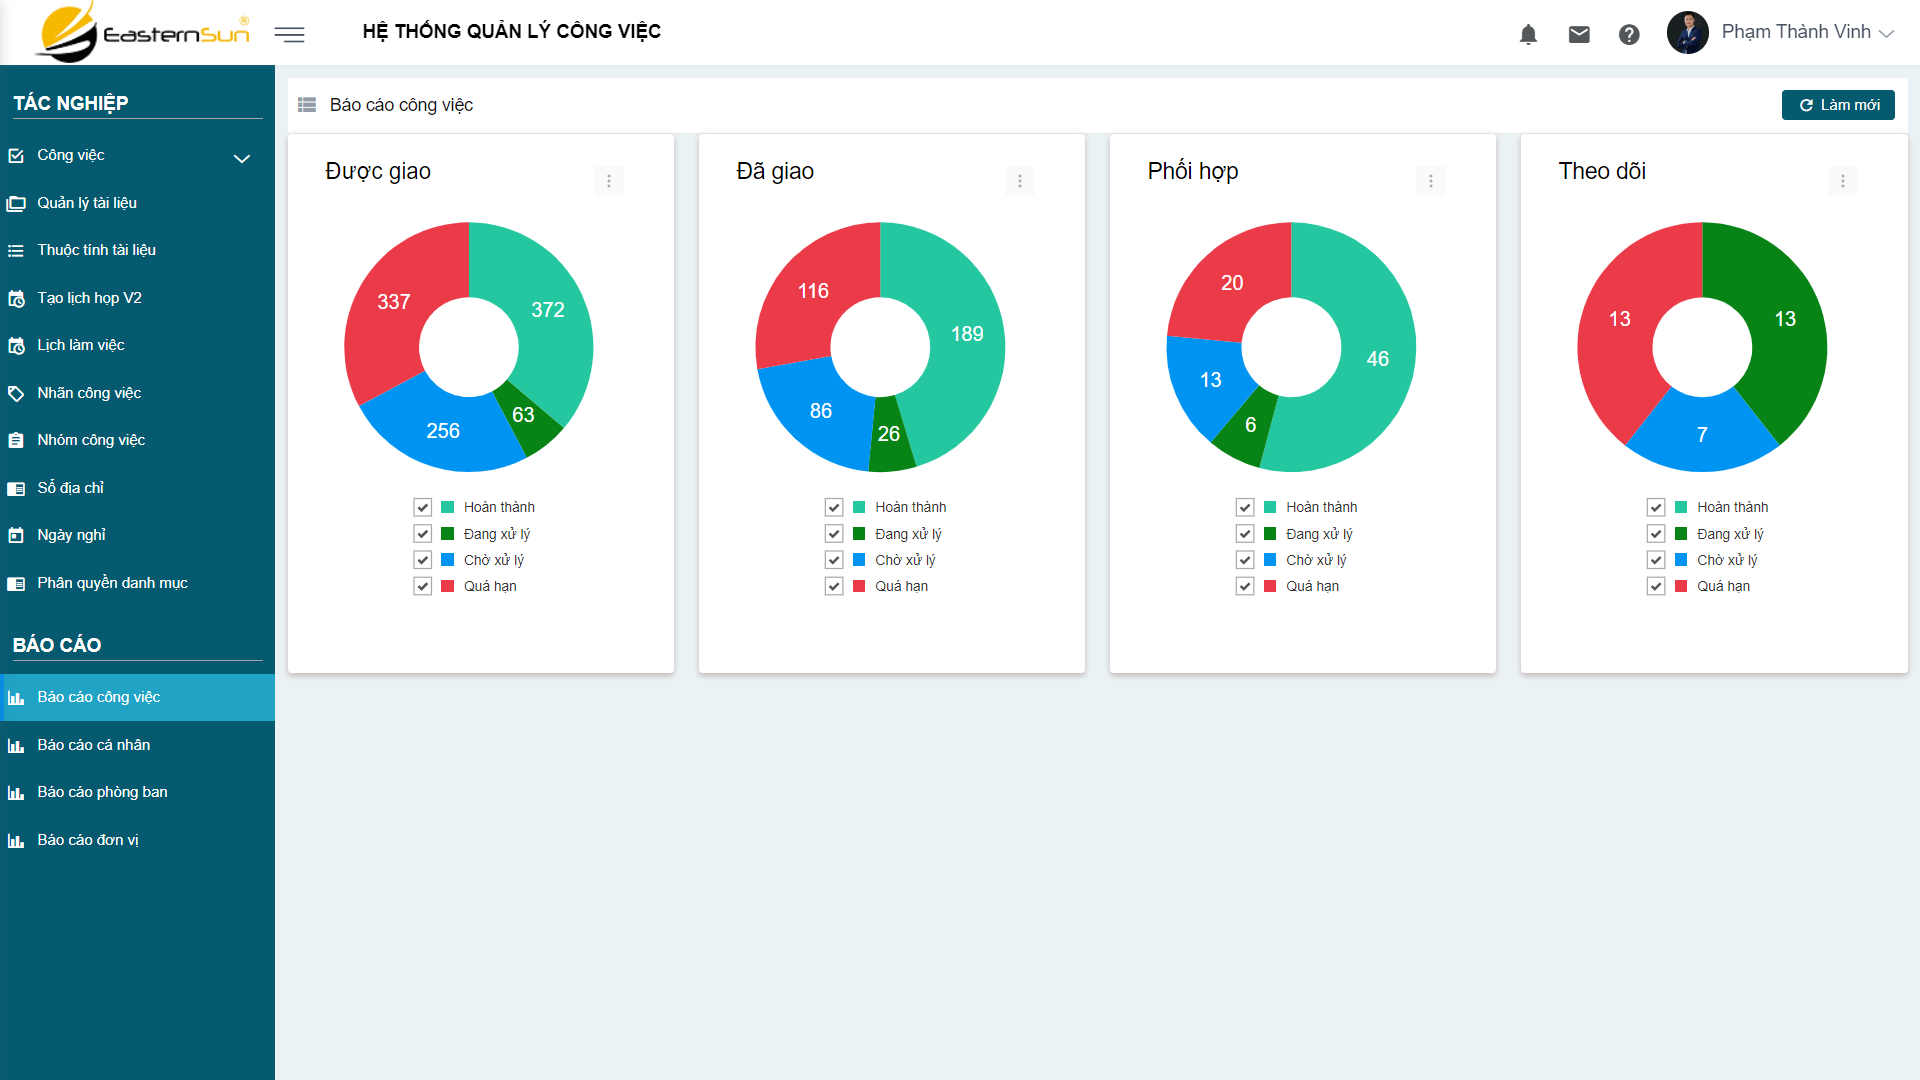Select Báo cáo phòng ban in sidebar
The image size is (1920, 1080).
[x=102, y=792]
